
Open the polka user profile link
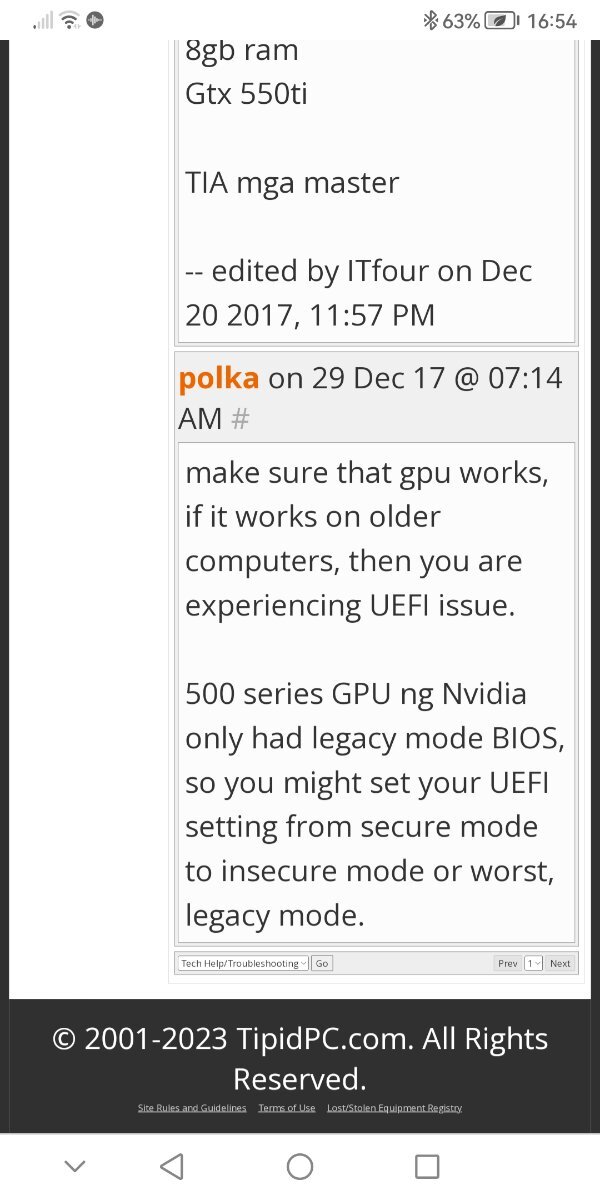[219, 378]
